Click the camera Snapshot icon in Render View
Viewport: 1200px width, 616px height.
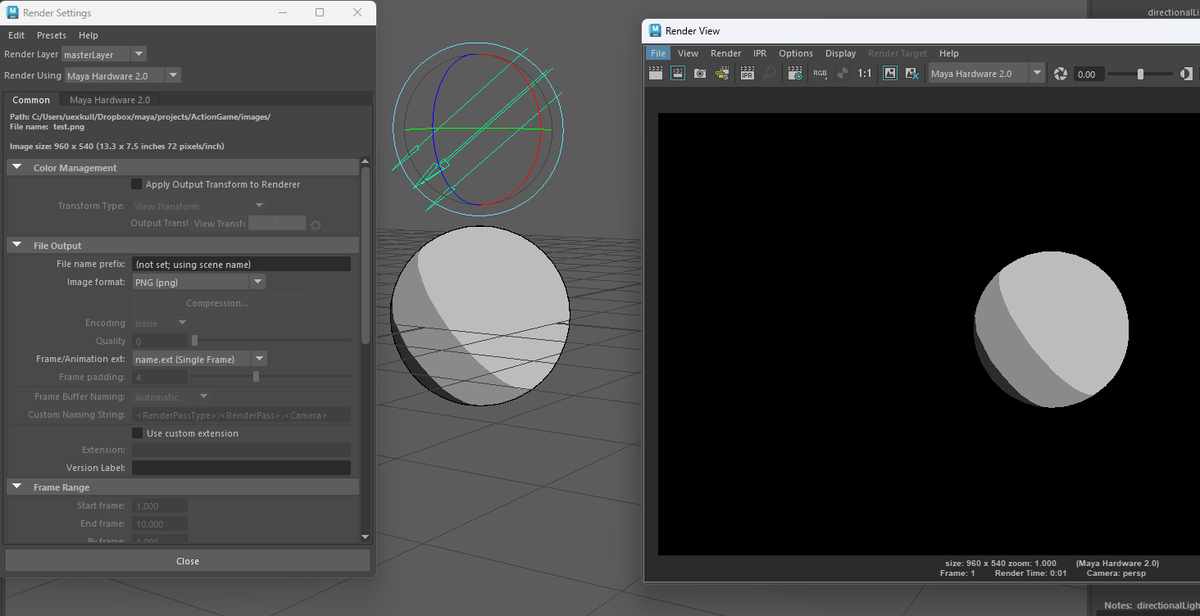(x=700, y=73)
